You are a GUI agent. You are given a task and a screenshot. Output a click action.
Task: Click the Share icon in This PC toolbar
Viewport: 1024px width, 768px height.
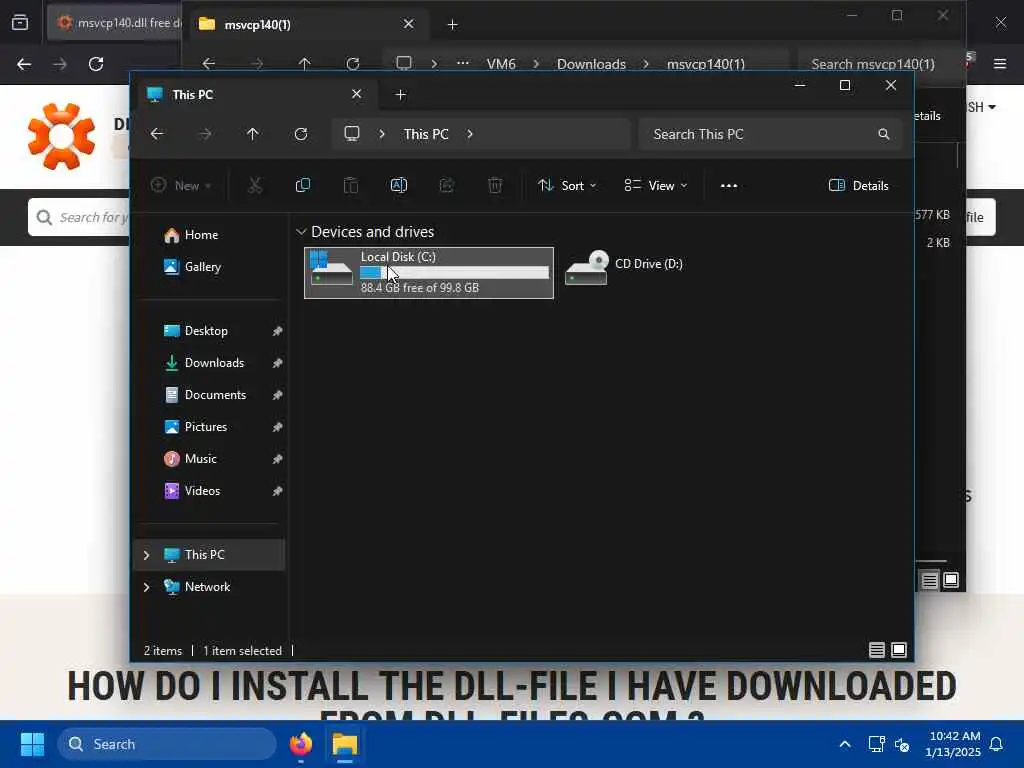[447, 185]
